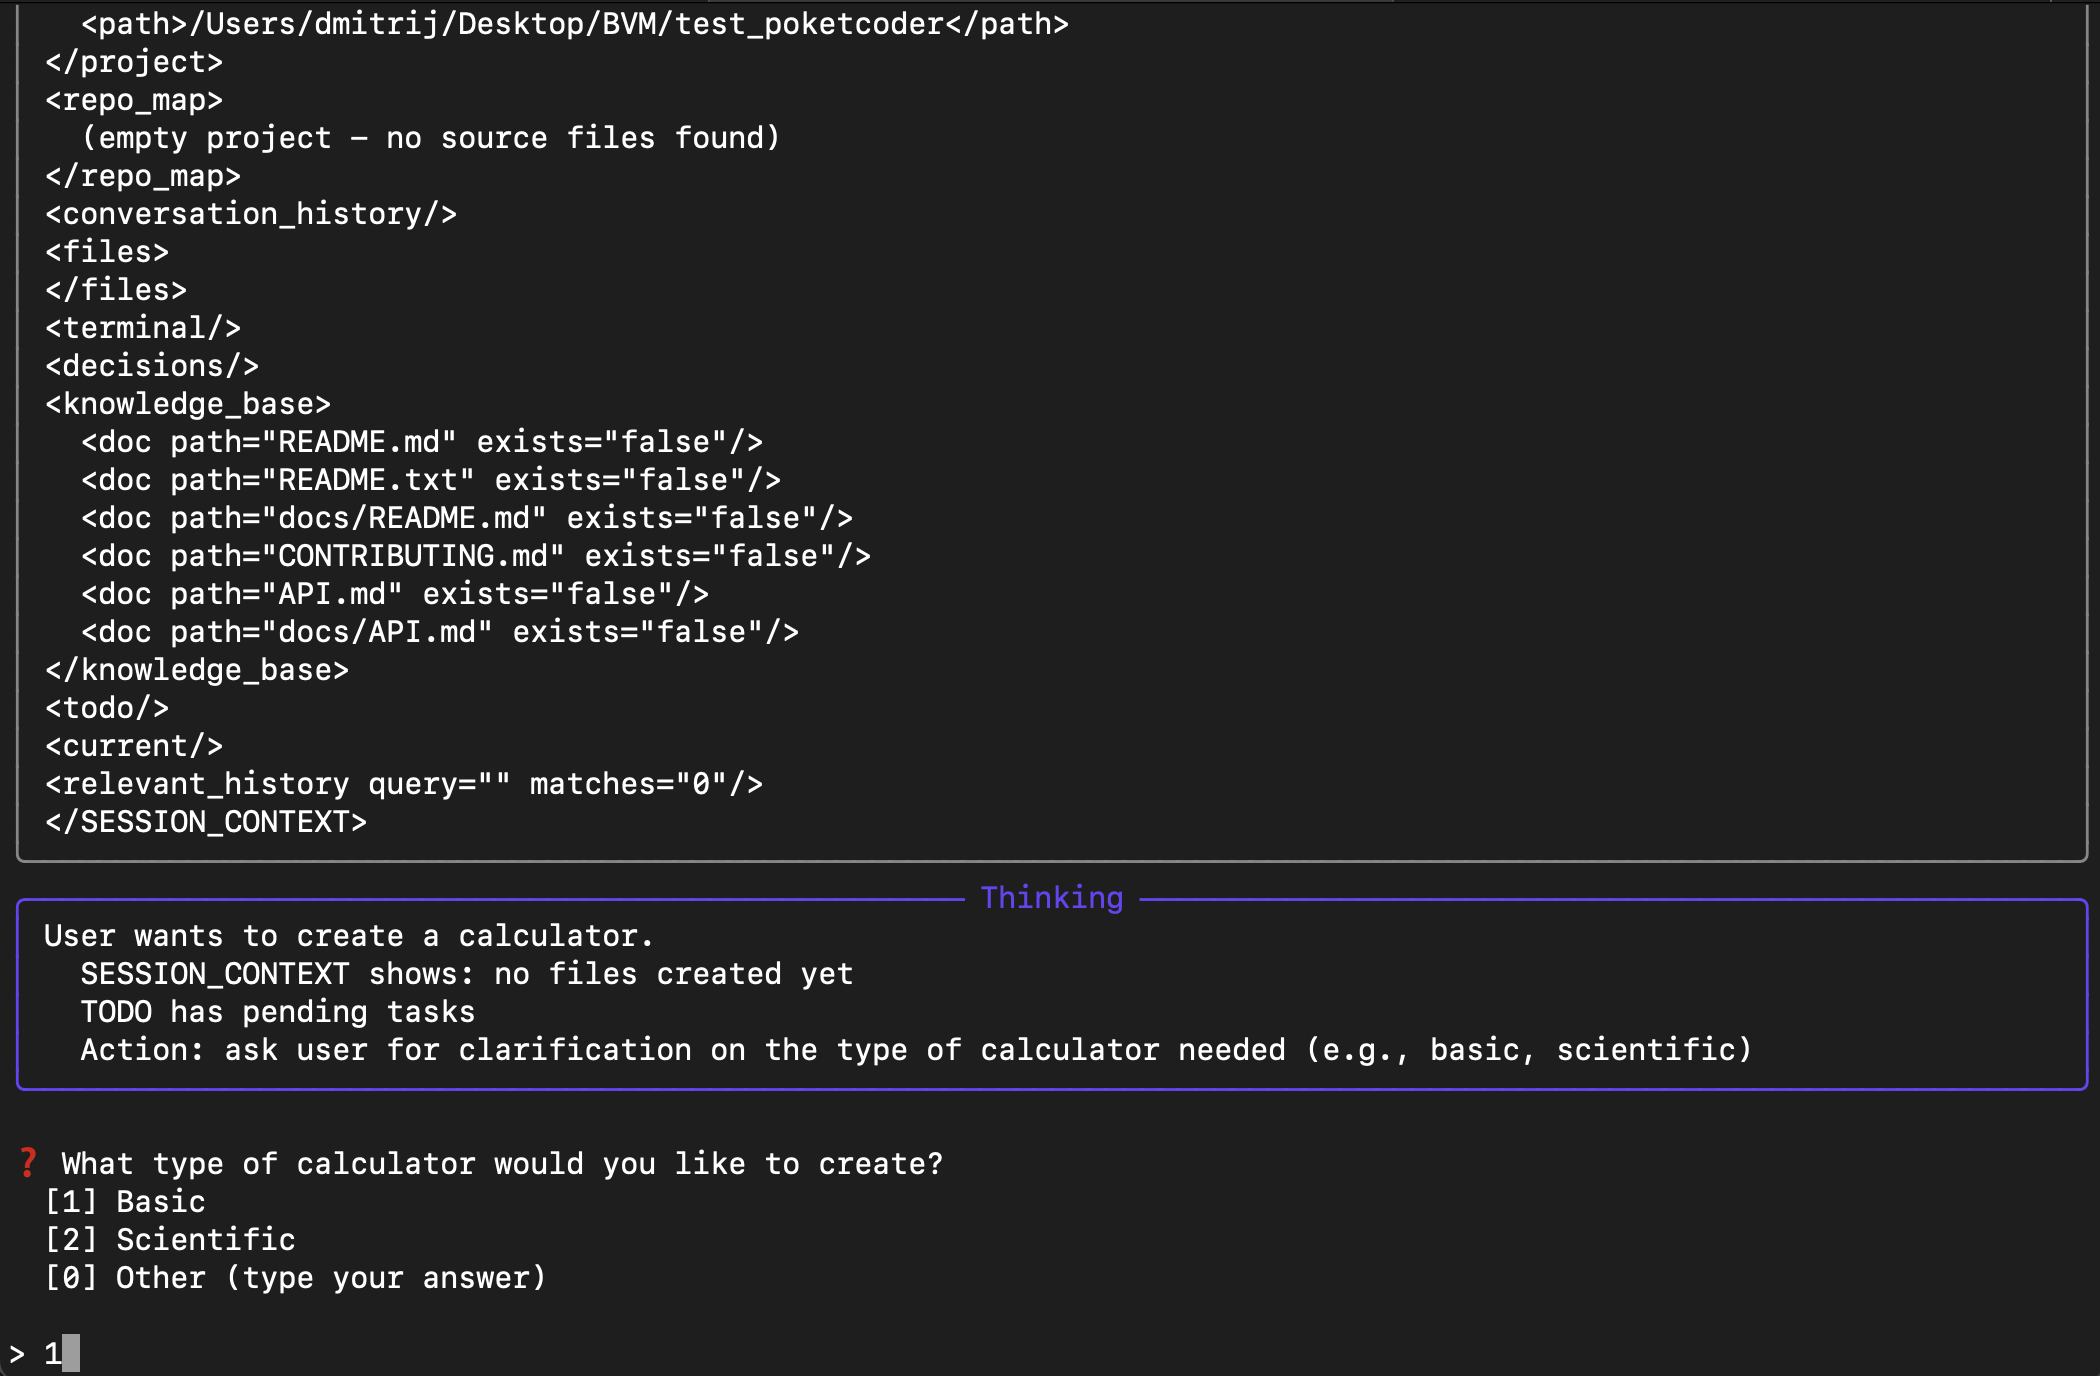Choose [0] Other (type your answer)
This screenshot has height=1376, width=2100.
(295, 1277)
